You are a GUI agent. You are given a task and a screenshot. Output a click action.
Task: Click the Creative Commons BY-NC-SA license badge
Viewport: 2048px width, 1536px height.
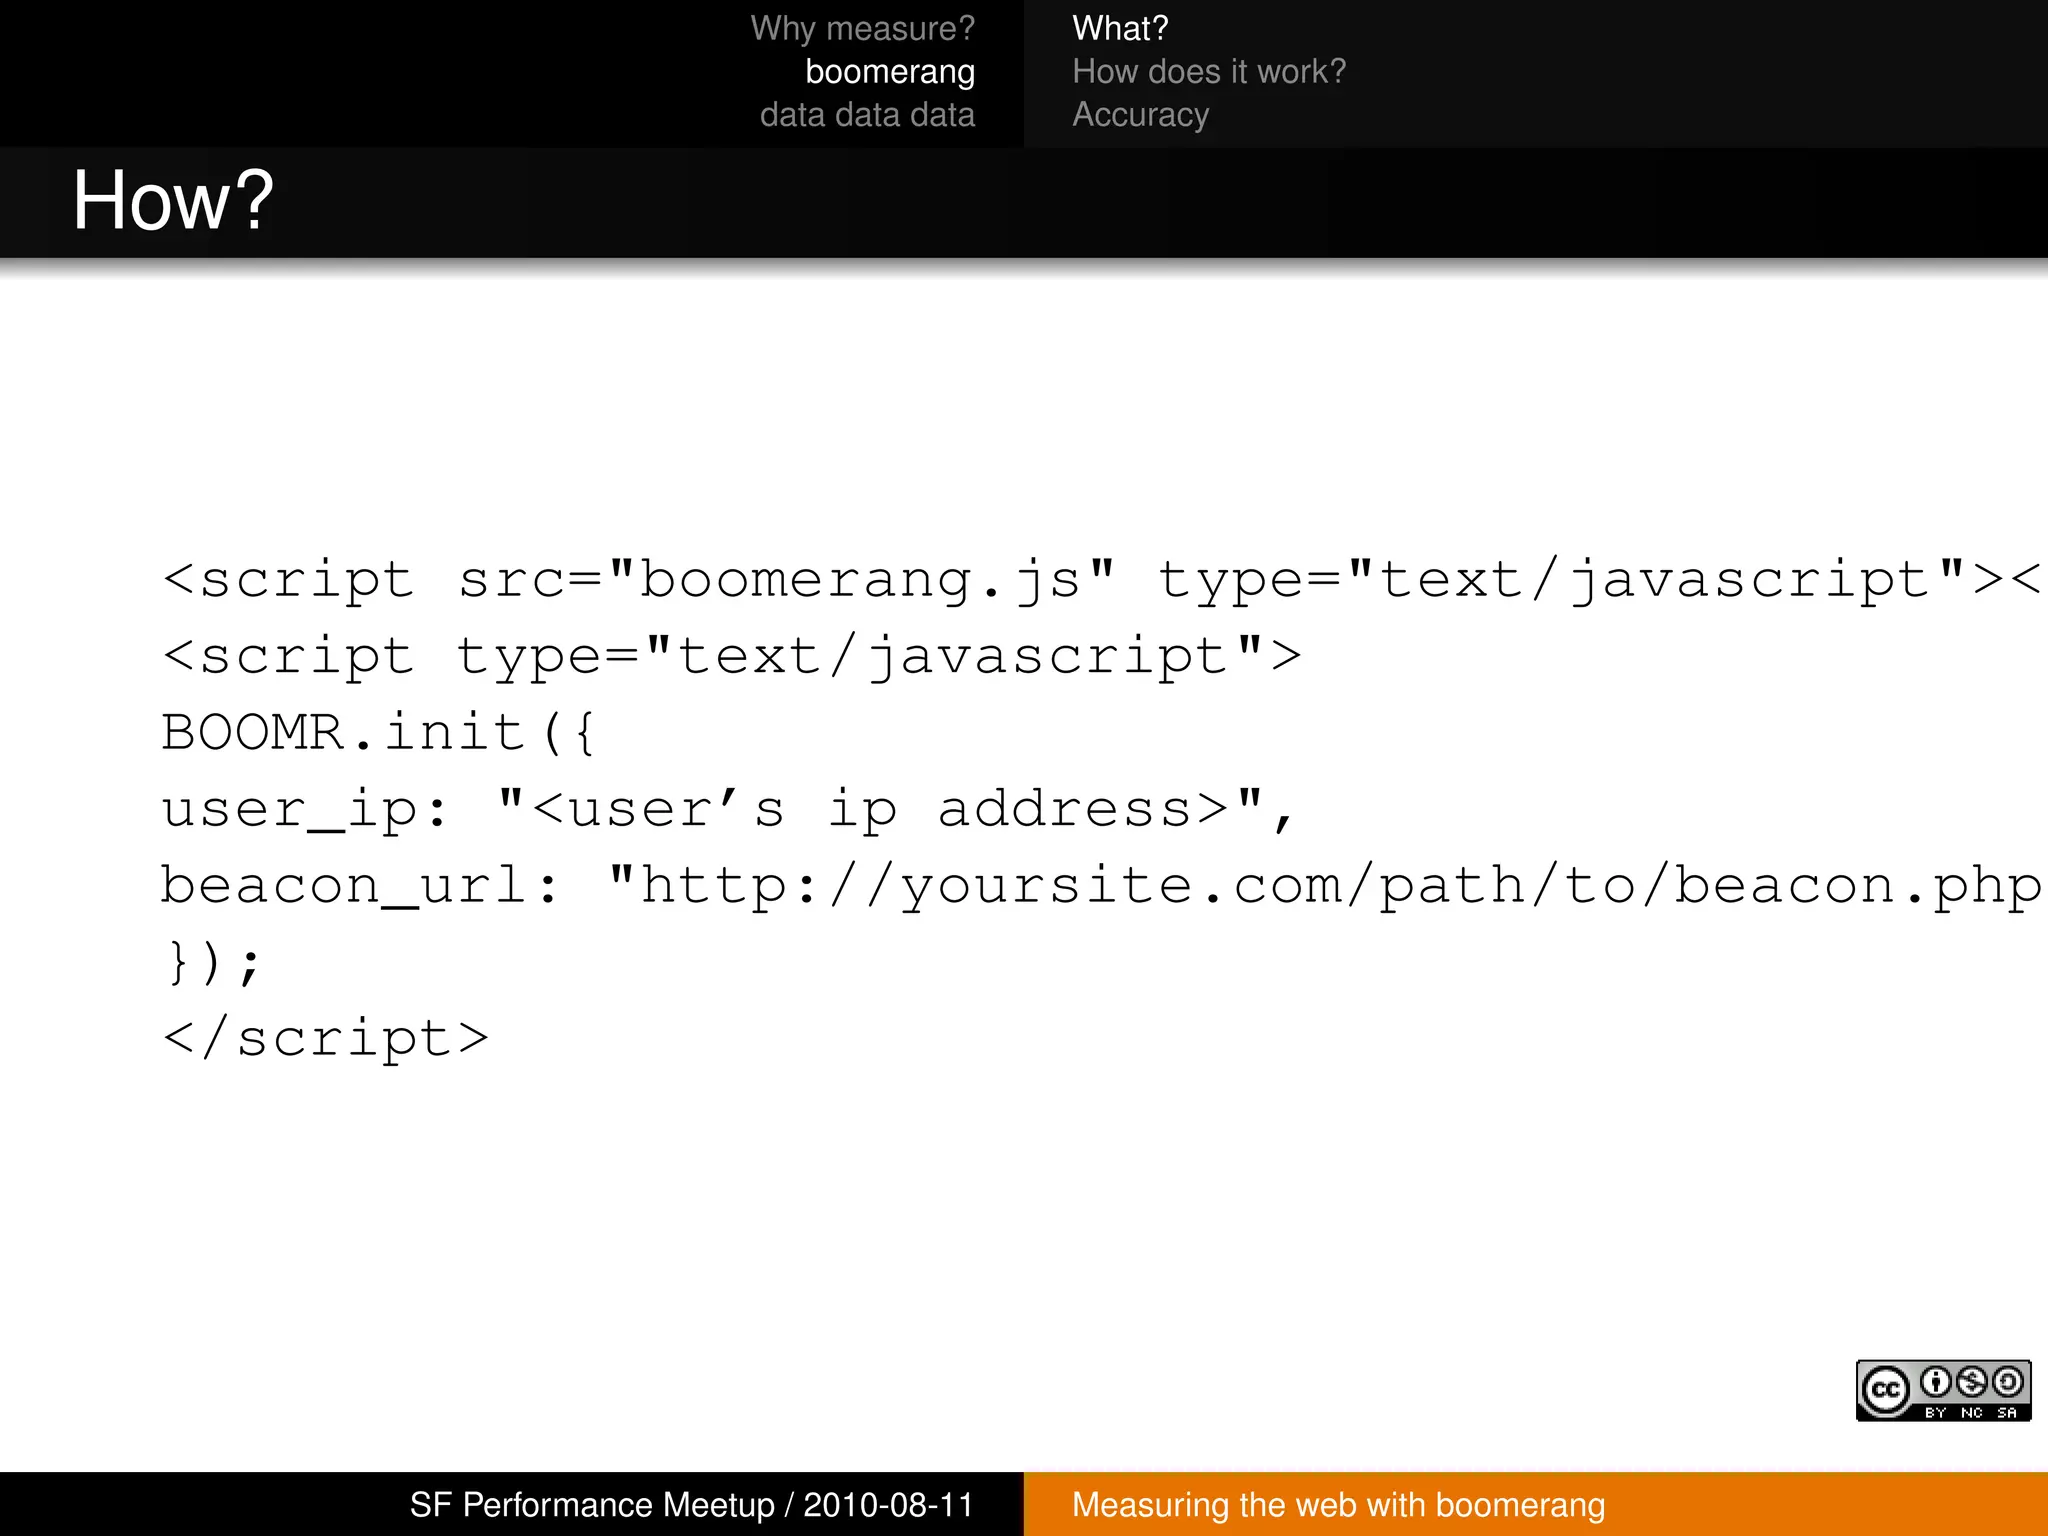click(x=1943, y=1390)
